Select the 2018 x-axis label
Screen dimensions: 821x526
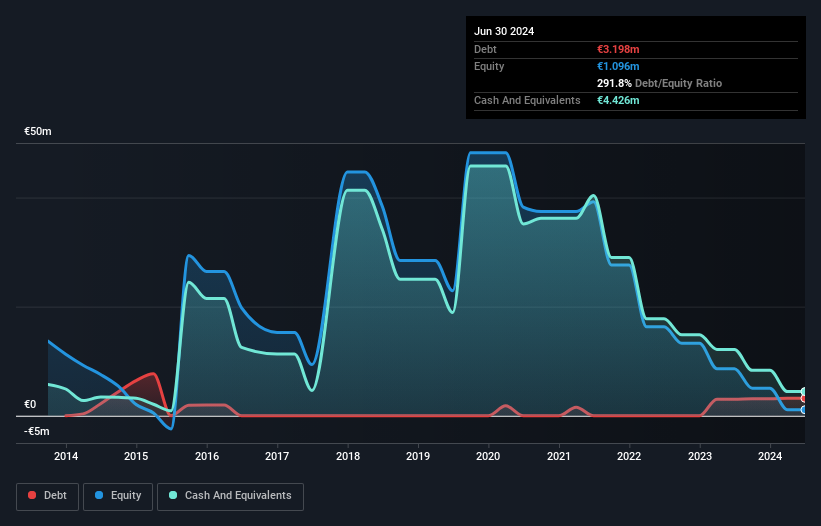tap(348, 456)
